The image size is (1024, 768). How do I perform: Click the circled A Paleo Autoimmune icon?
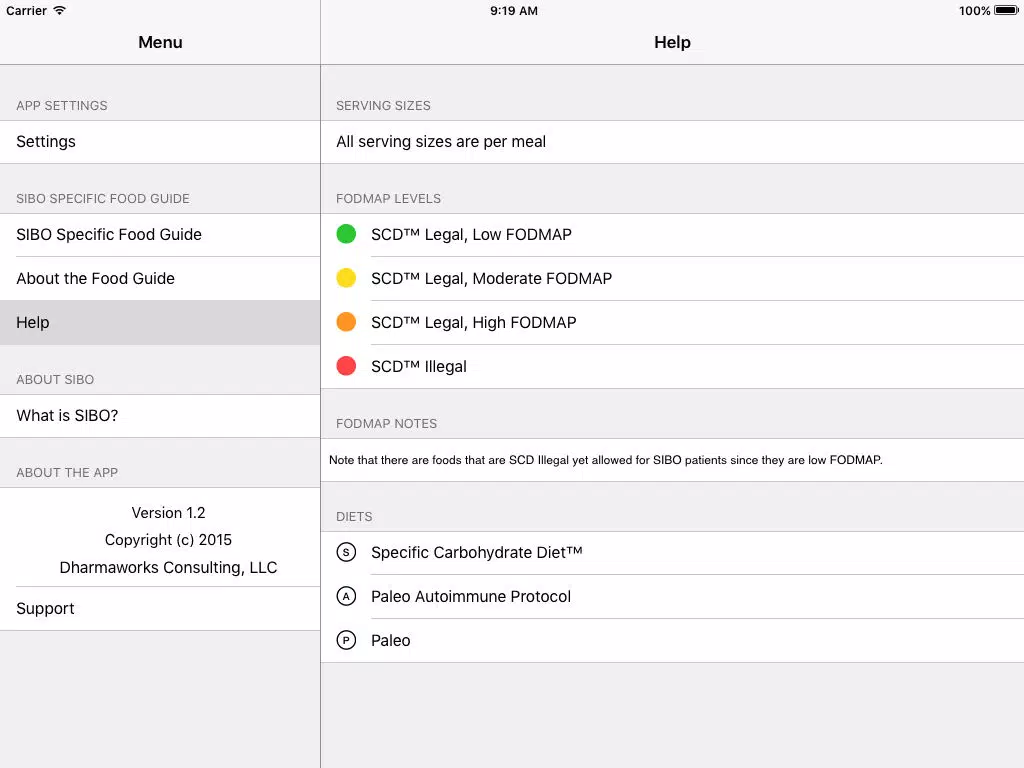point(346,596)
